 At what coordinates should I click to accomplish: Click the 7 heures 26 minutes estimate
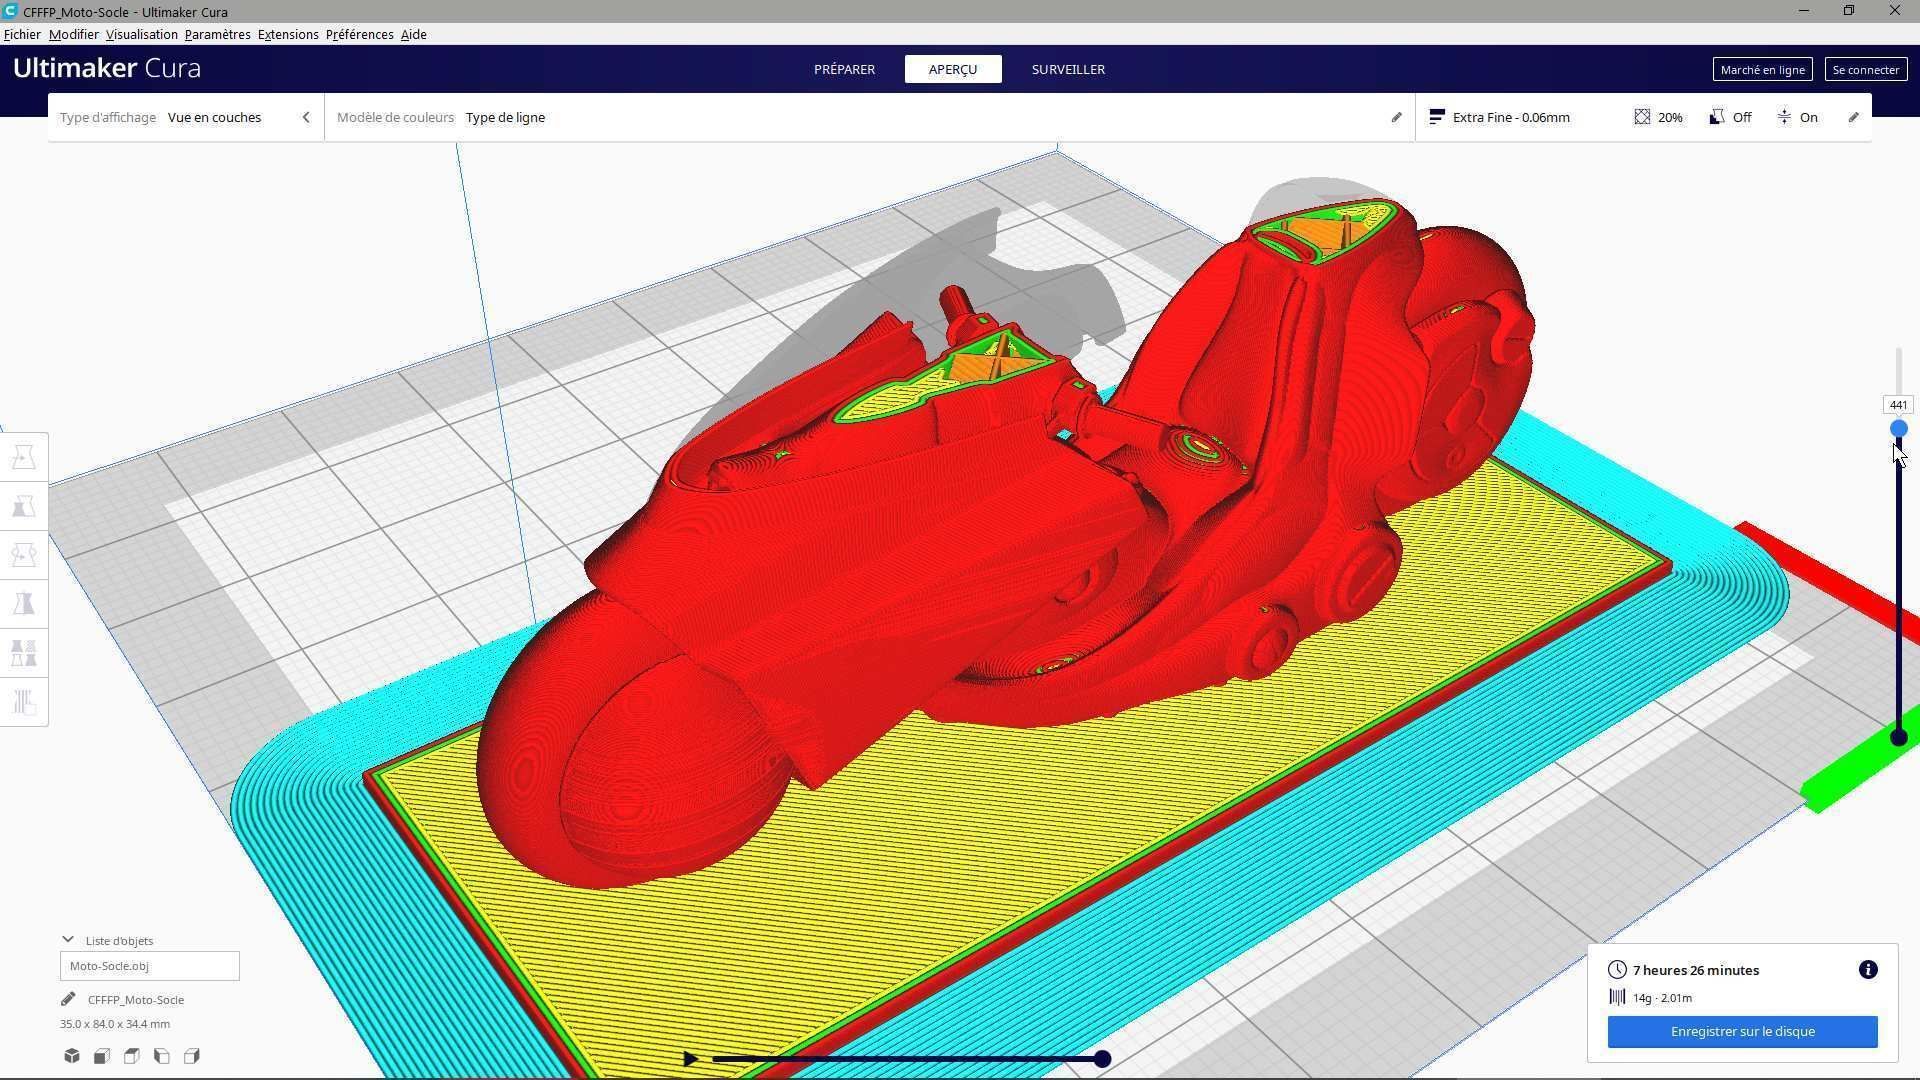click(x=1695, y=970)
